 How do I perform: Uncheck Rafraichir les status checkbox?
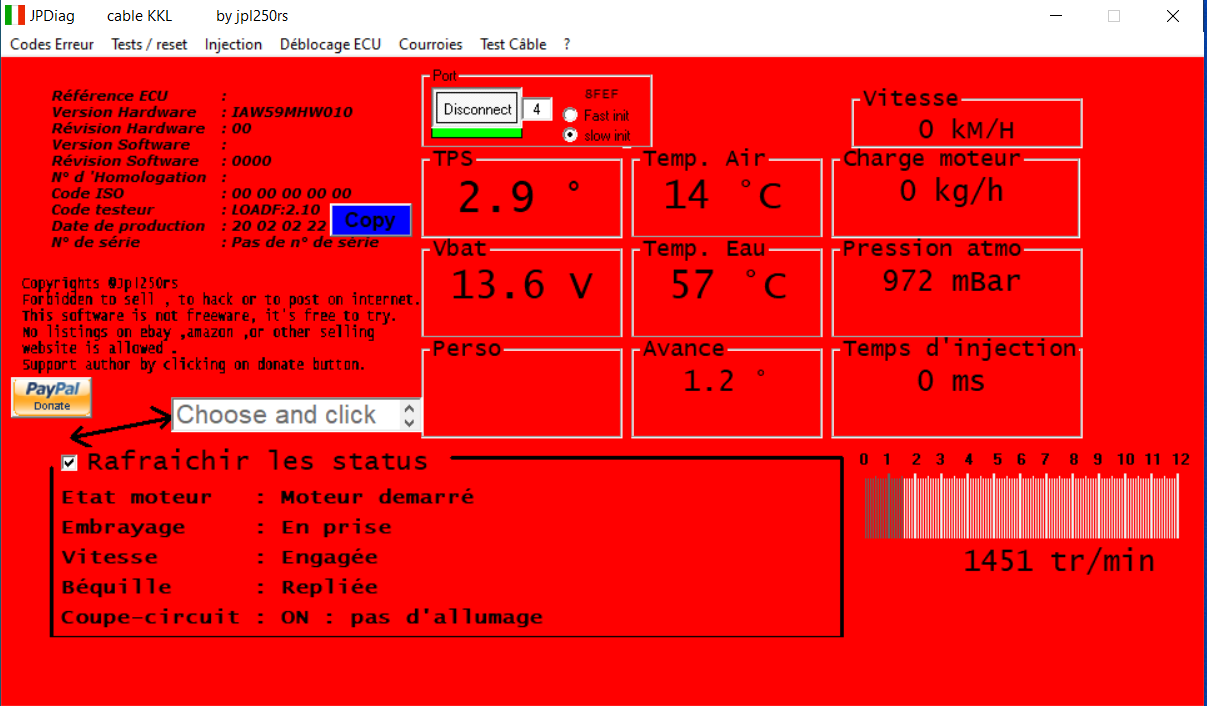click(70, 462)
